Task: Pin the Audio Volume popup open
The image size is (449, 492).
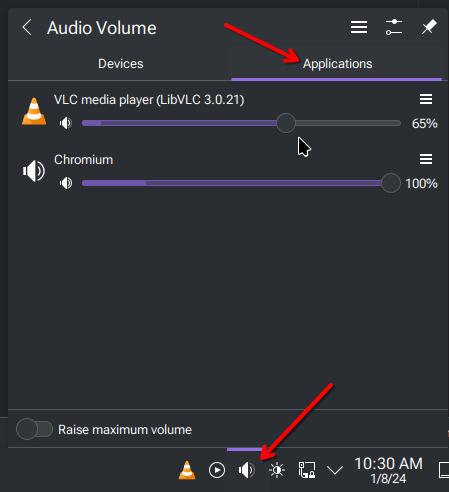Action: (429, 27)
